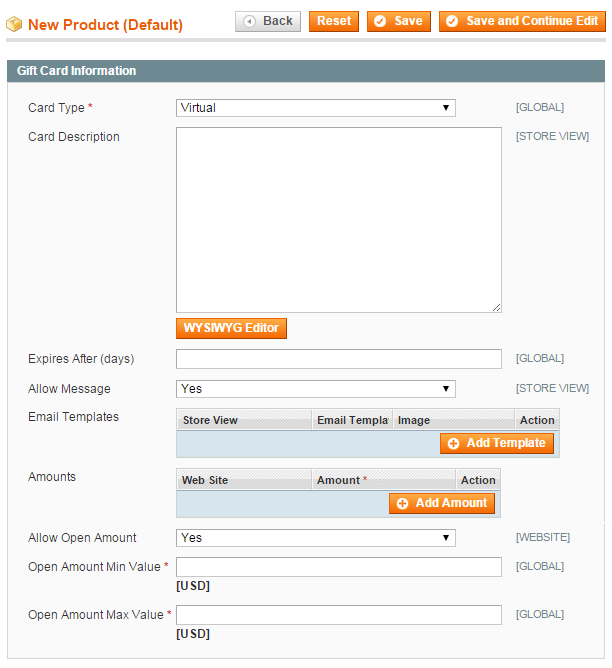Click the Allow Open Amount label
Viewport: 612px width, 668px height.
pos(82,538)
